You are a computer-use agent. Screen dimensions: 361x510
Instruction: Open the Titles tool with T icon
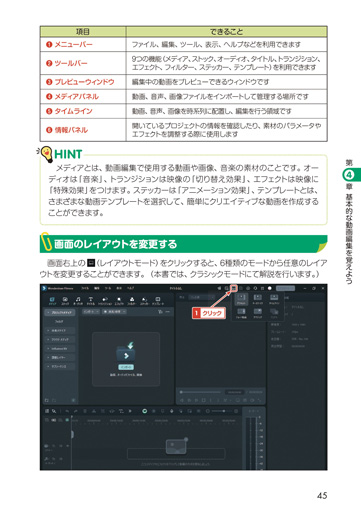point(91,301)
